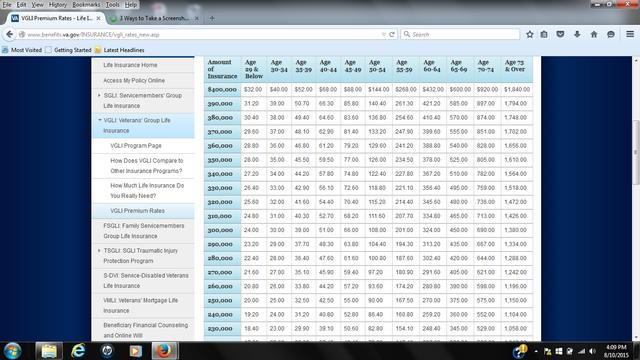Click the $1,840.00 cell for Age 75 & Over
Viewport: 640px width, 360px height.
[517, 89]
